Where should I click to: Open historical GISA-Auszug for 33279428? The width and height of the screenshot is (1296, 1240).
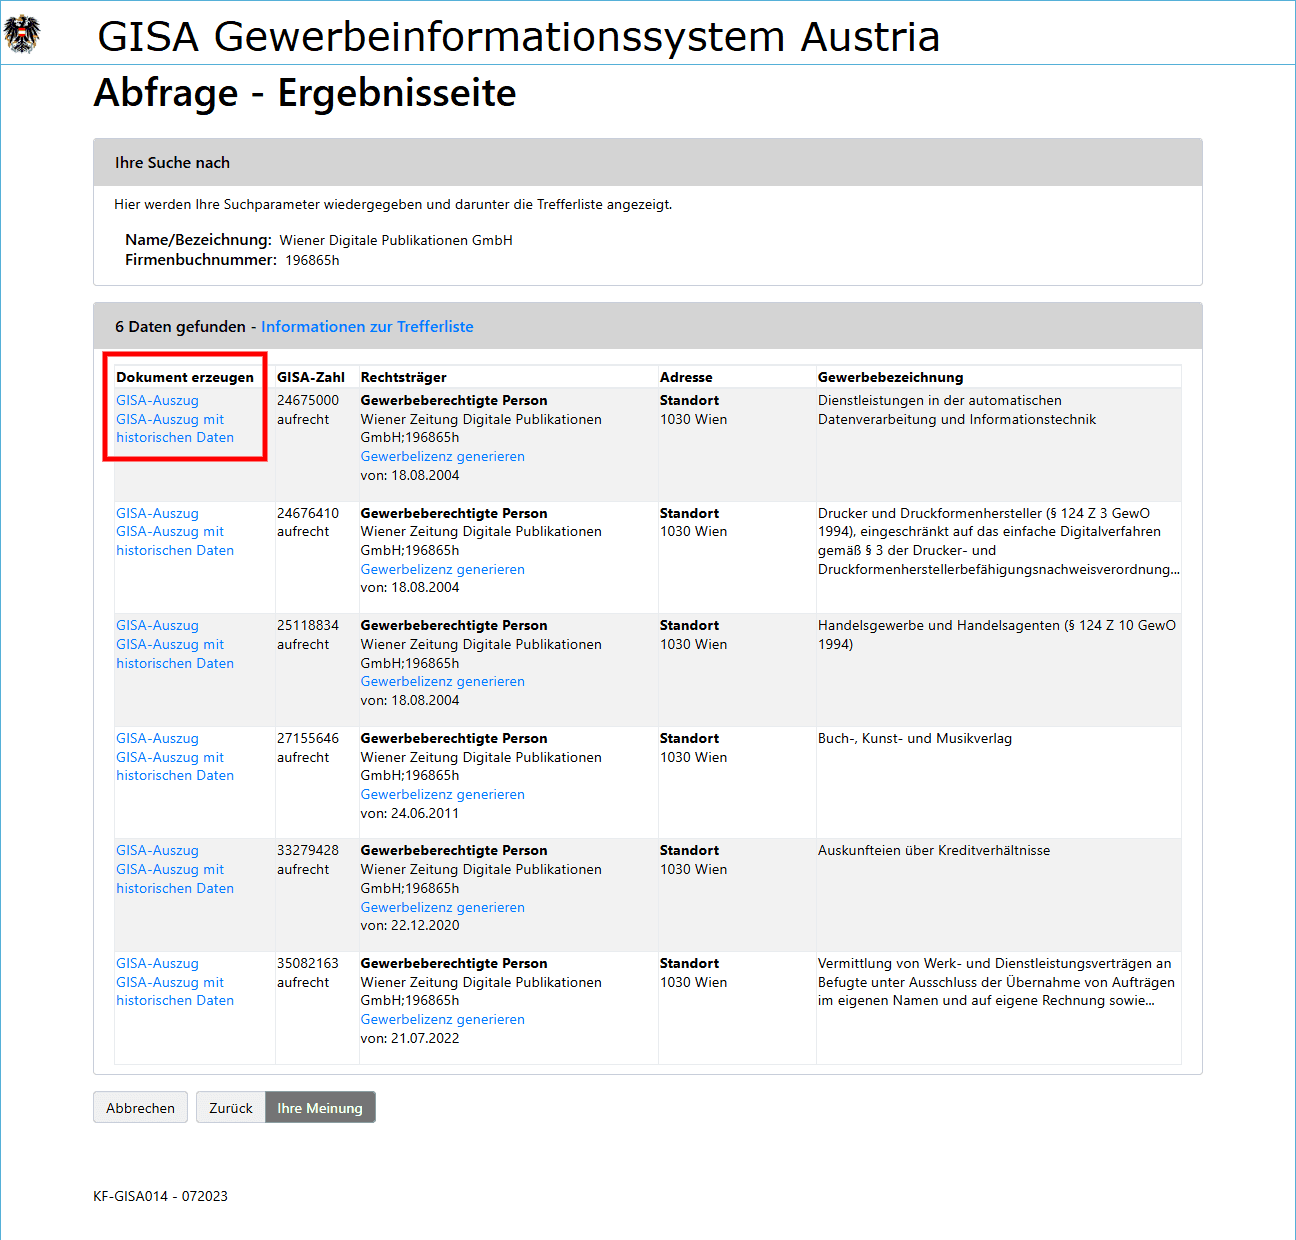(175, 879)
